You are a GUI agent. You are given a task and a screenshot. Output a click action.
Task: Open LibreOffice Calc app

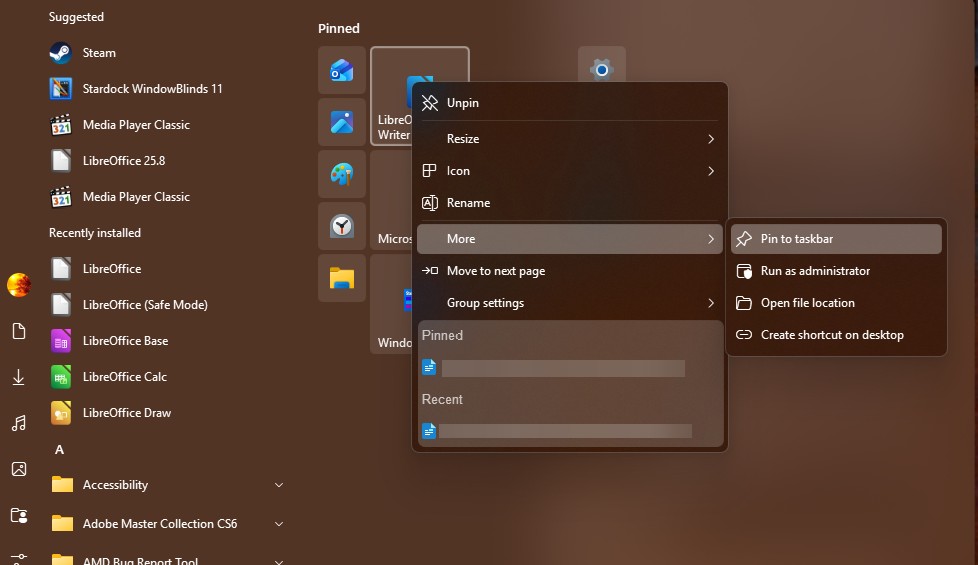[x=124, y=377]
